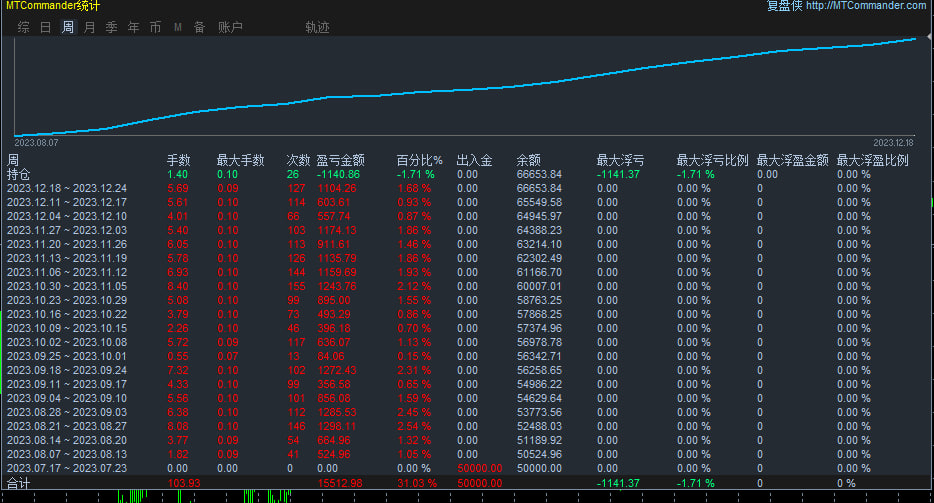Open the 季 quarterly tab
This screenshot has width=934, height=503.
coord(111,27)
